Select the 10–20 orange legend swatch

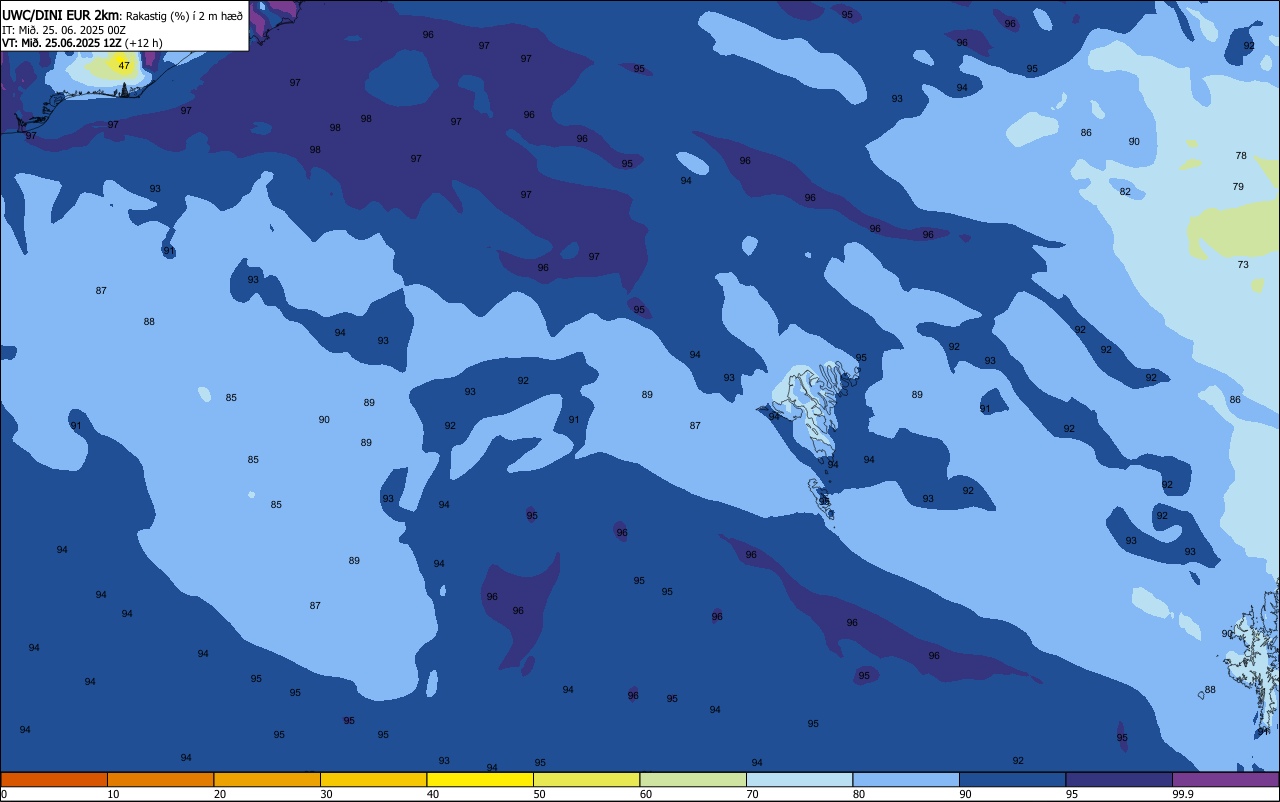point(160,779)
